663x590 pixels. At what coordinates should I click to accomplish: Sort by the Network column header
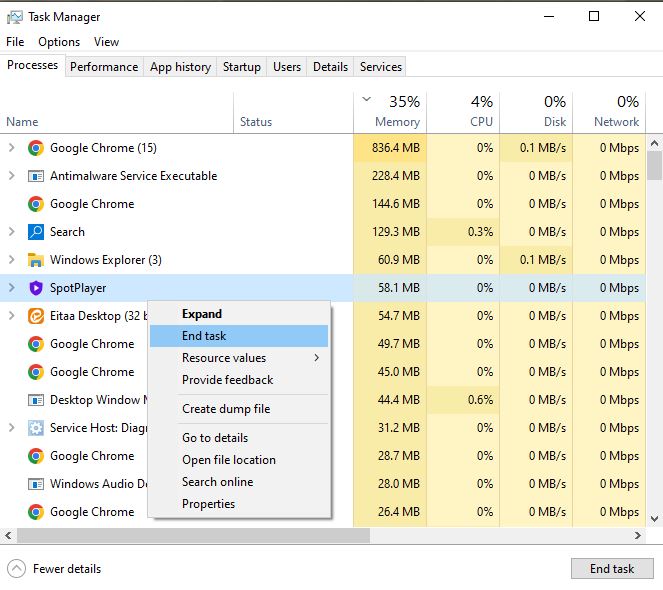[609, 113]
